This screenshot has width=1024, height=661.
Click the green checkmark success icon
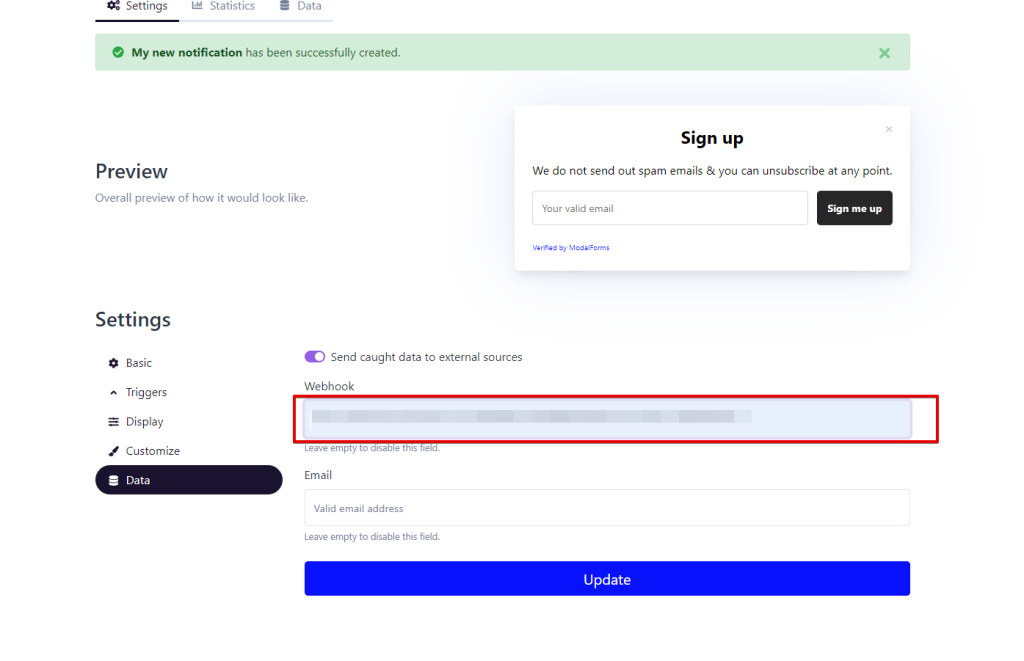118,52
